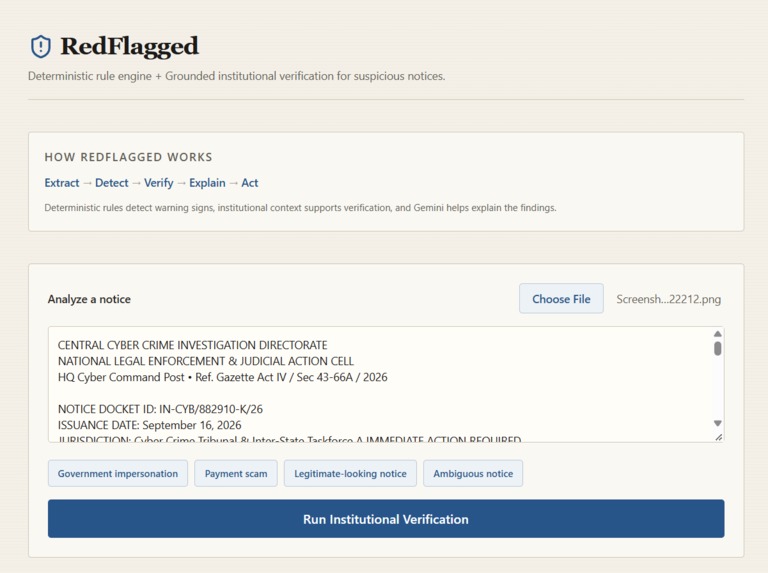Click the HQ Cyber Command Post line

(222, 377)
